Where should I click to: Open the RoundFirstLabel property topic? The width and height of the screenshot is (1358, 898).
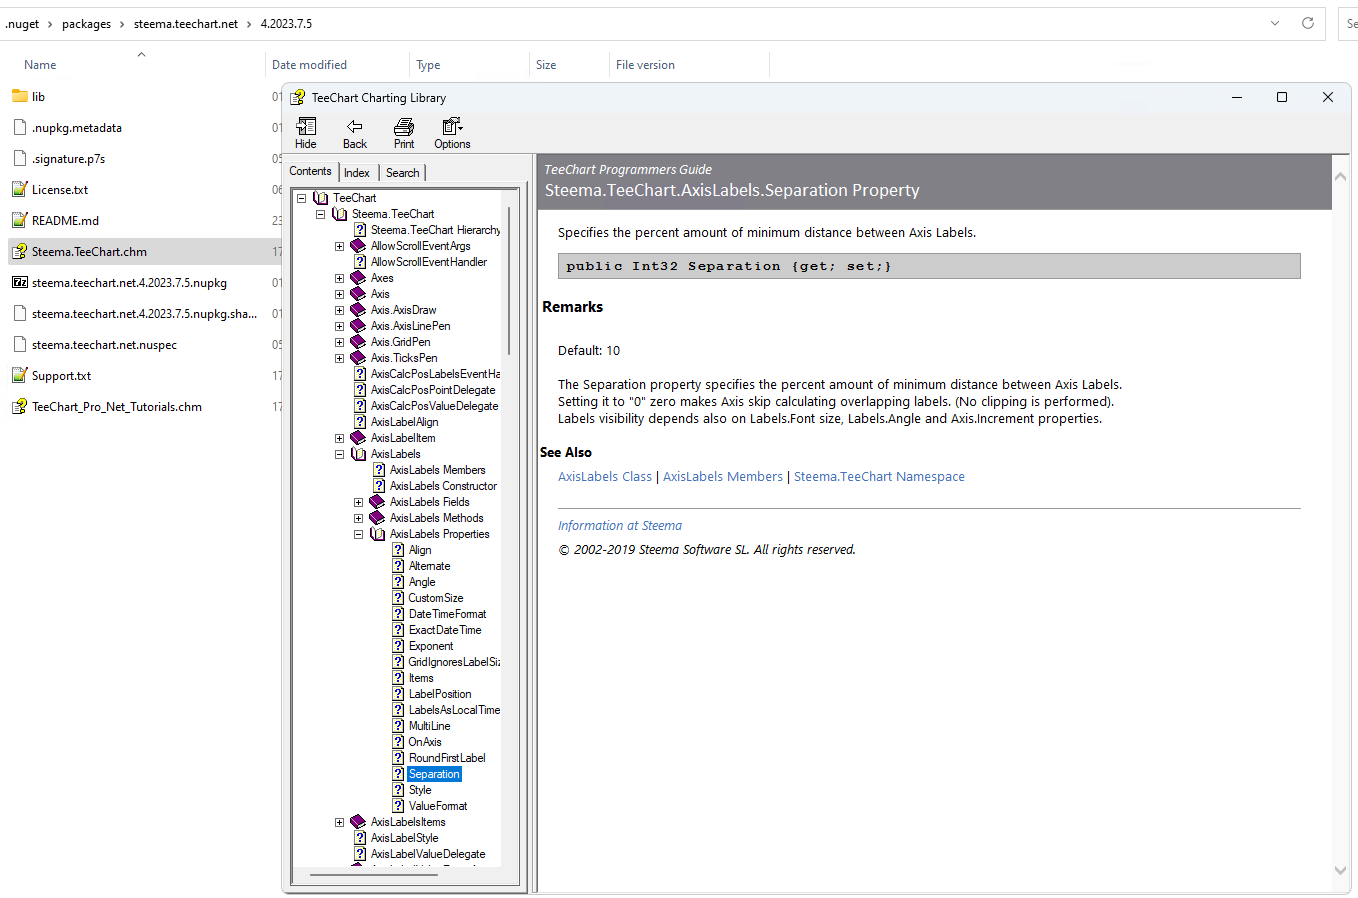click(447, 758)
